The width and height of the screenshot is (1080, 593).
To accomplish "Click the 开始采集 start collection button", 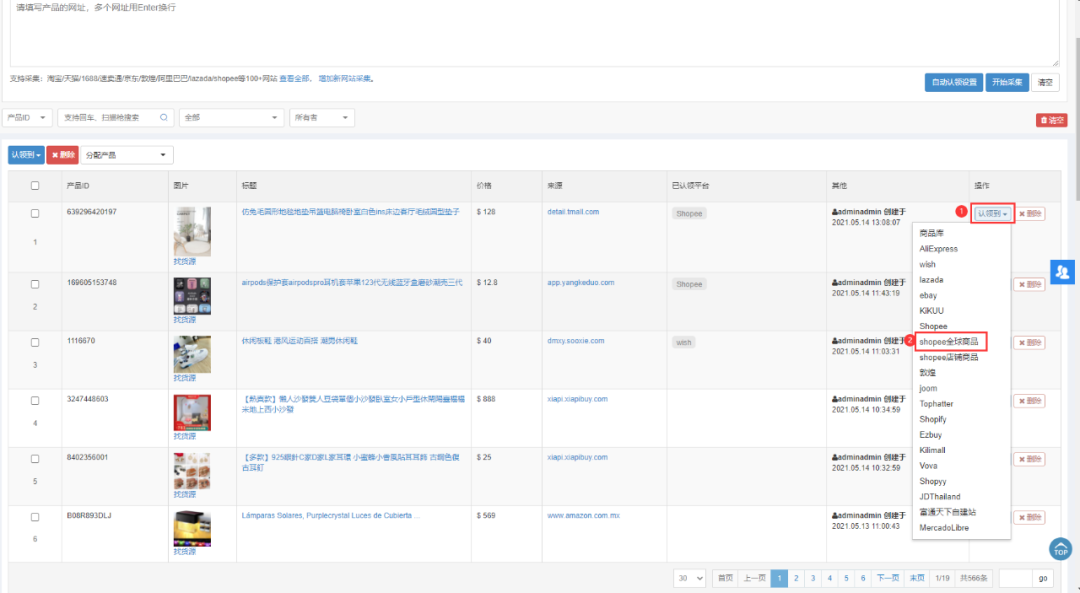I will [1007, 82].
